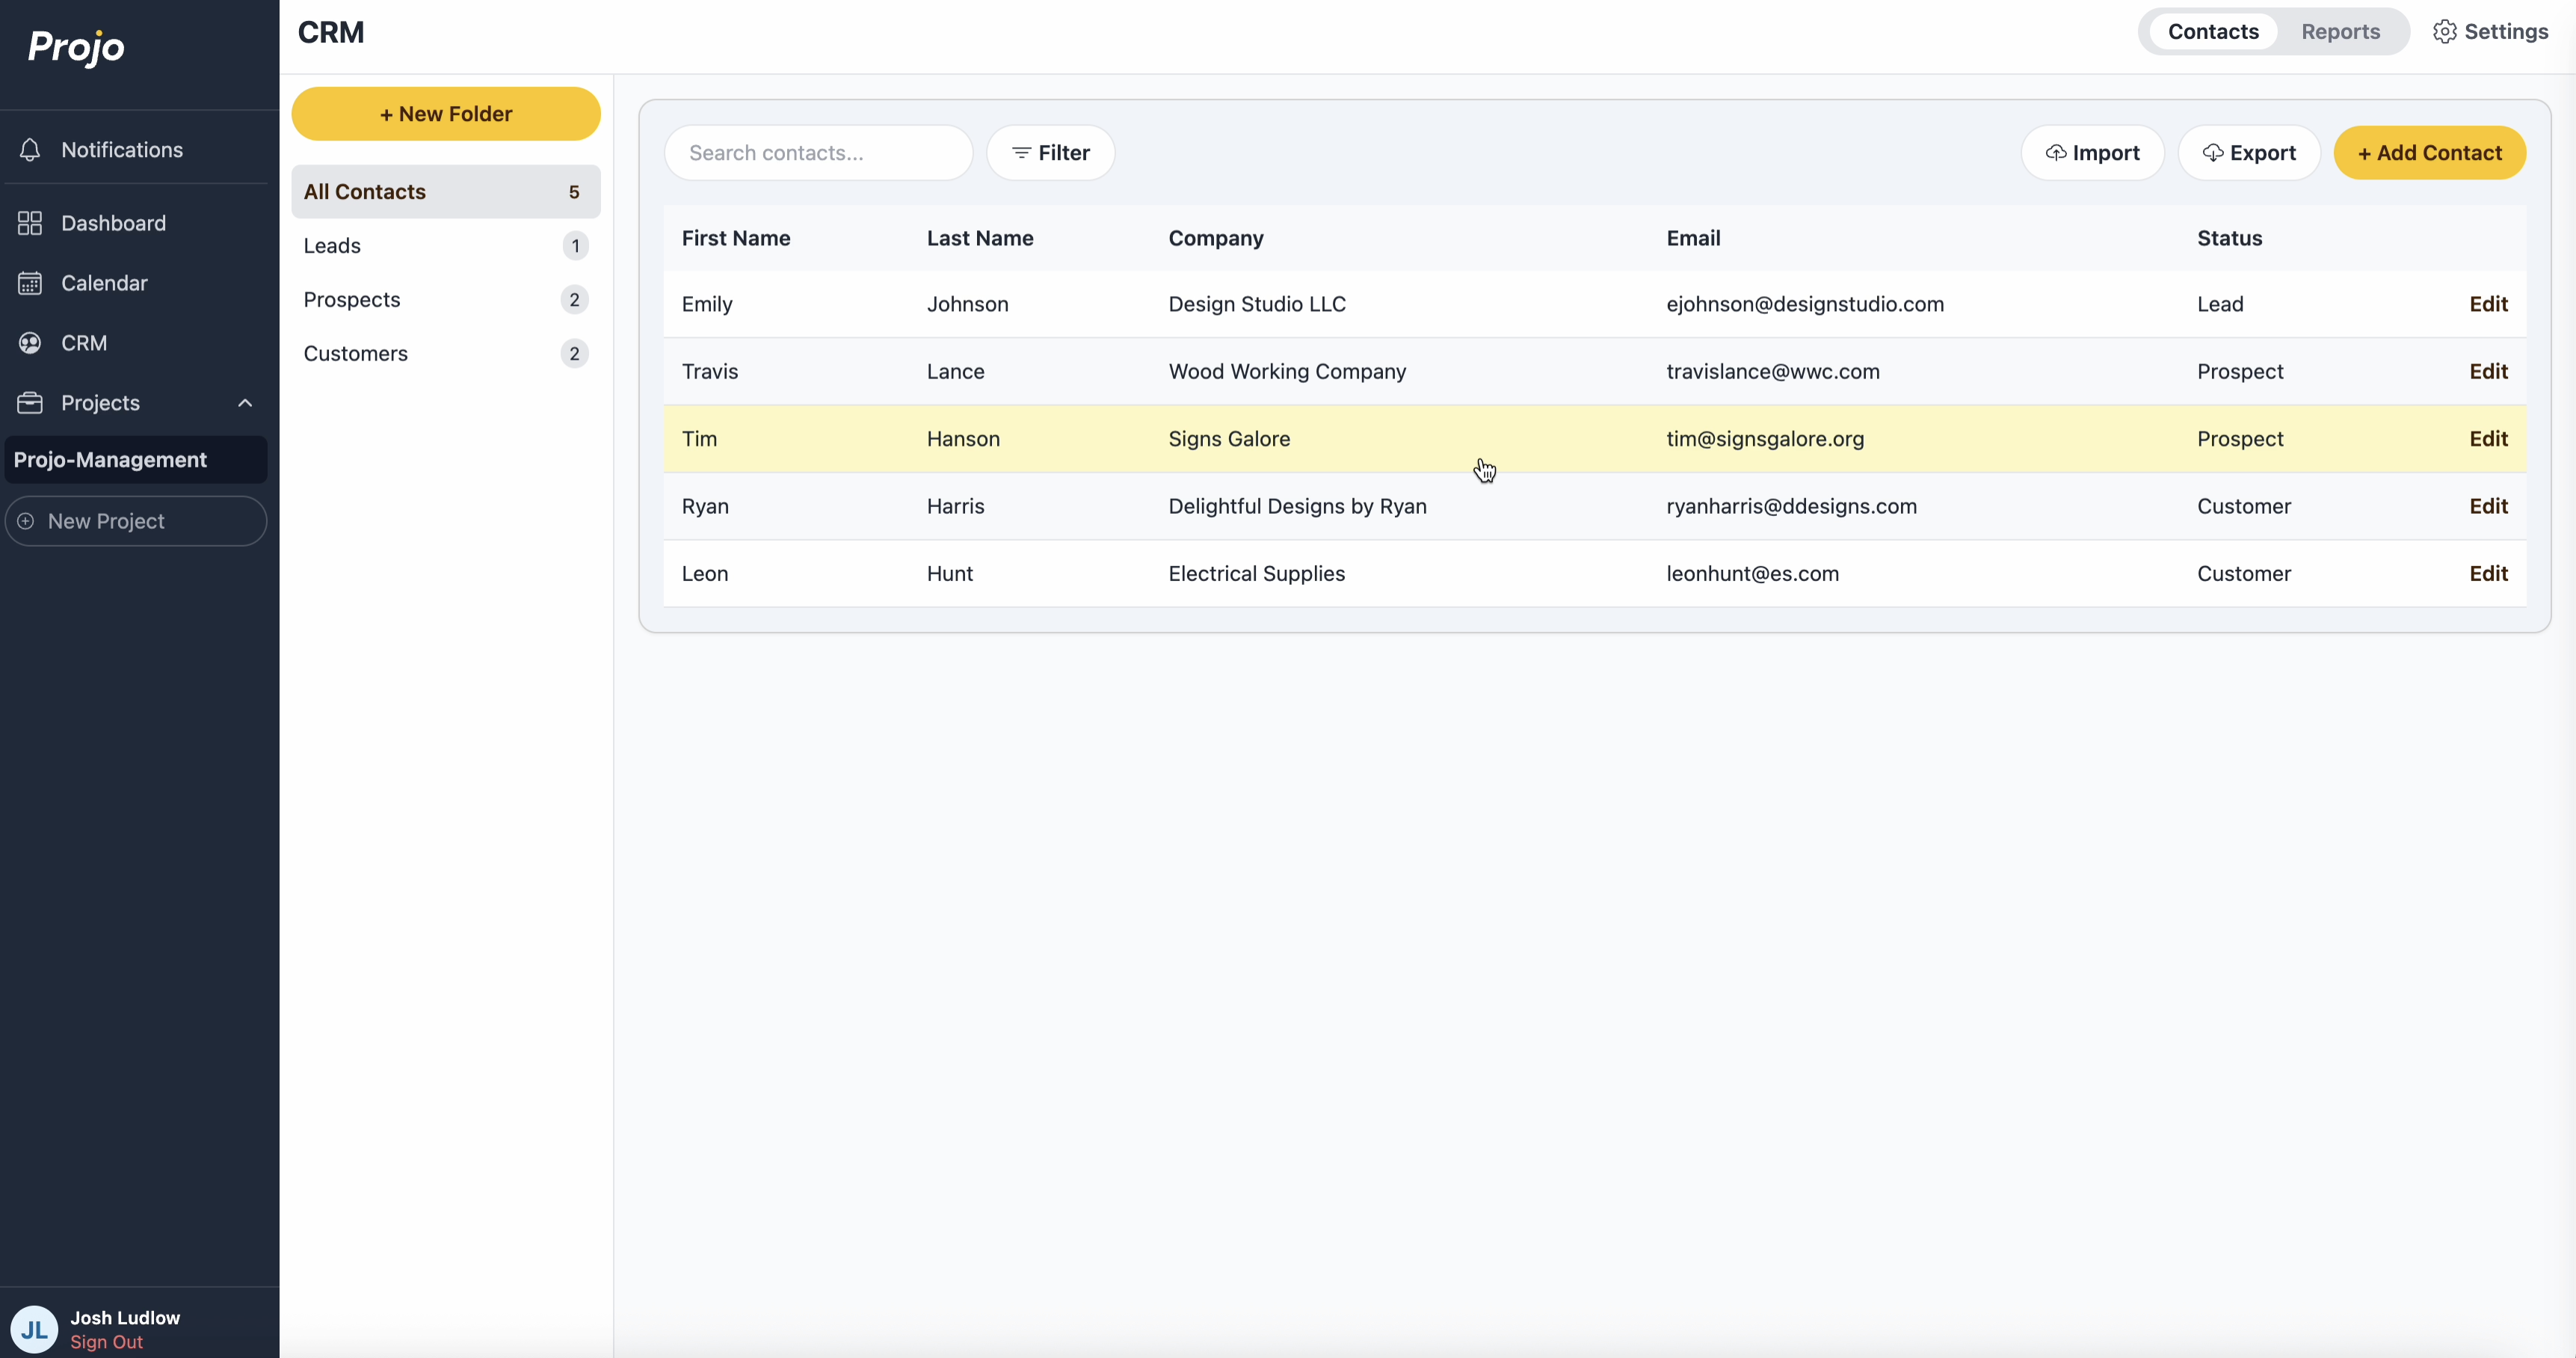2576x1358 pixels.
Task: Click the Calendar icon in sidebar
Action: [x=30, y=283]
